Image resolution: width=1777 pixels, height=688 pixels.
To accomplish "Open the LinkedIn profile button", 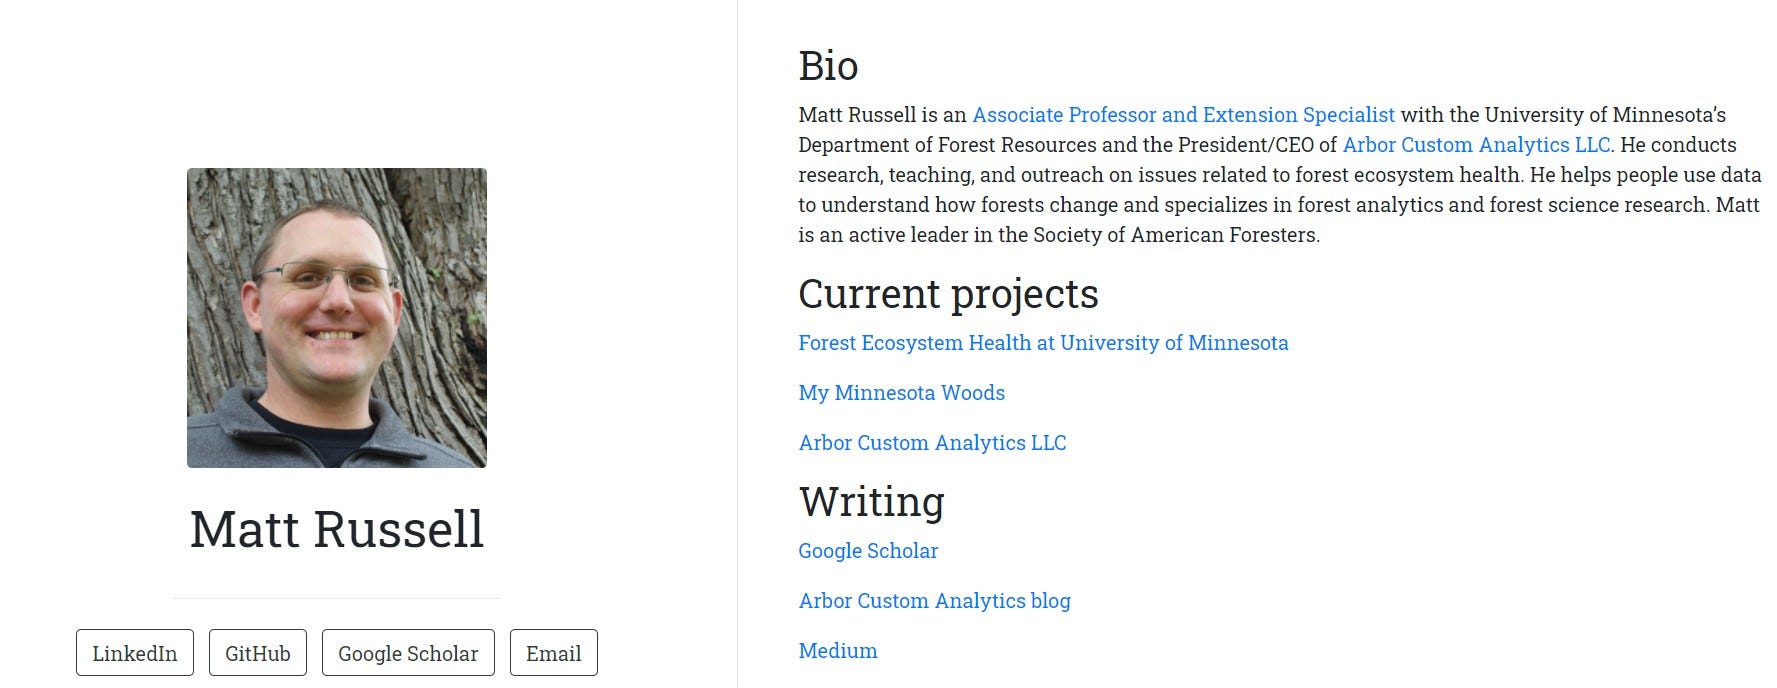I will pos(135,653).
